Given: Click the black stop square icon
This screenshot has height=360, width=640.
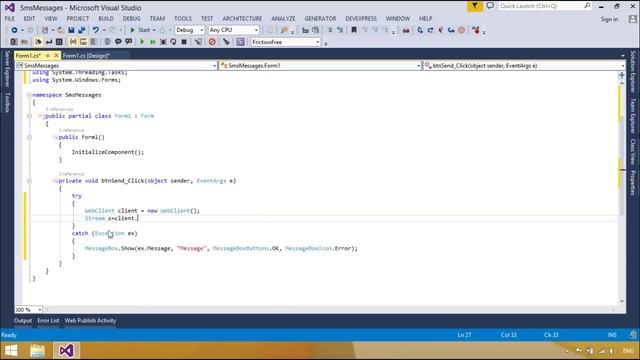Looking at the screenshot, I should tap(184, 42).
